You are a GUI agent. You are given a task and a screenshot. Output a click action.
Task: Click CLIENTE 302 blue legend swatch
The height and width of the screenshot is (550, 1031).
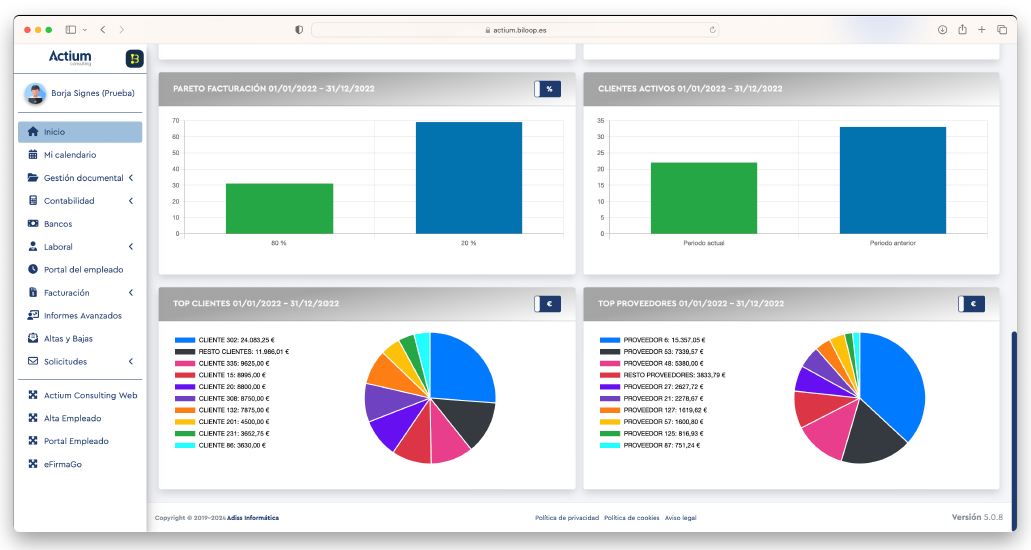(x=185, y=340)
